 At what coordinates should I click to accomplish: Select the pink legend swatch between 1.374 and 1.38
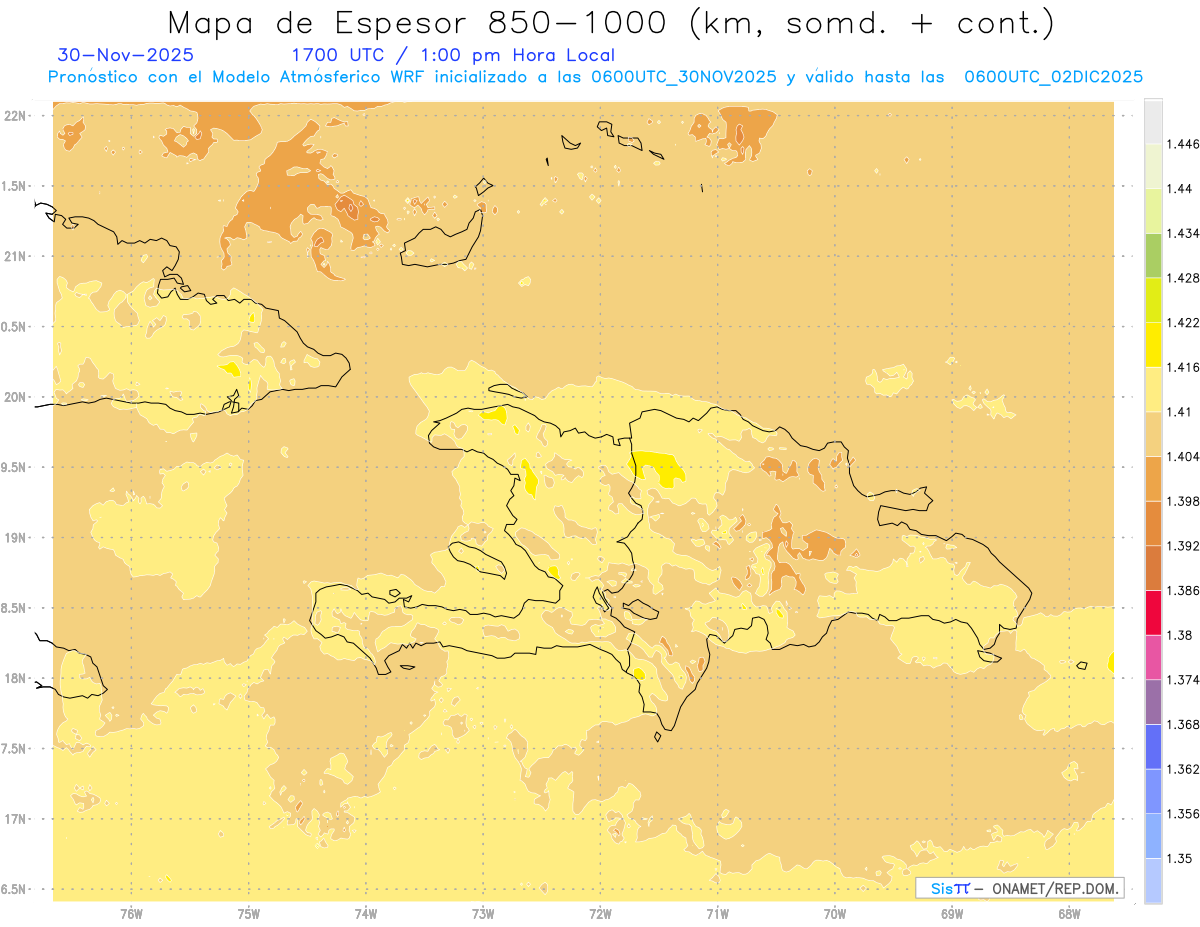coord(1153,658)
